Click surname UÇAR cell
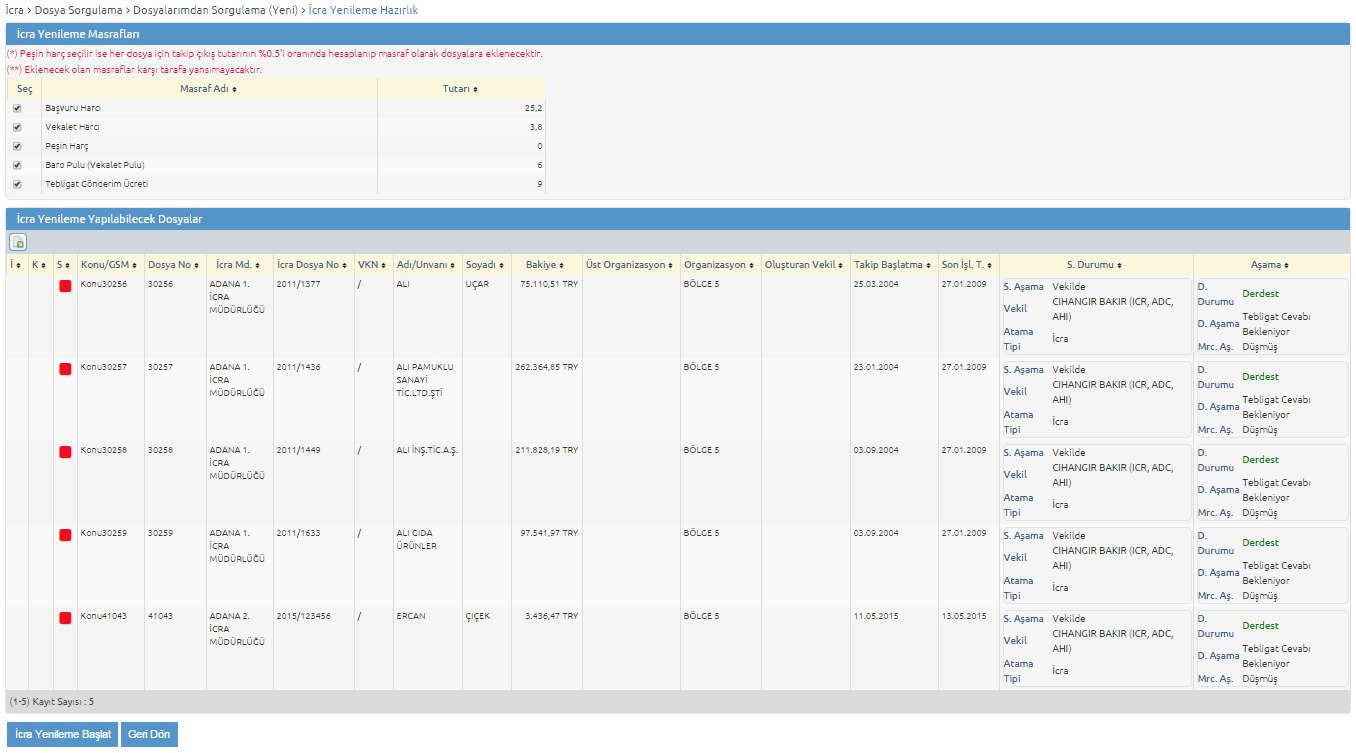The height and width of the screenshot is (753, 1356). click(477, 284)
